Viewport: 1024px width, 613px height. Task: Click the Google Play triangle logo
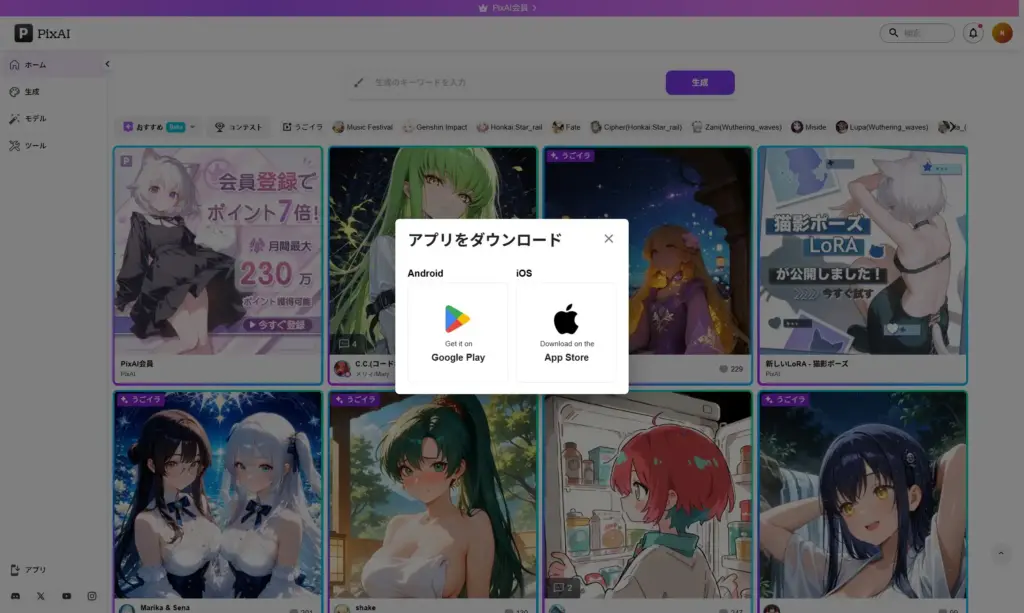[x=457, y=319]
